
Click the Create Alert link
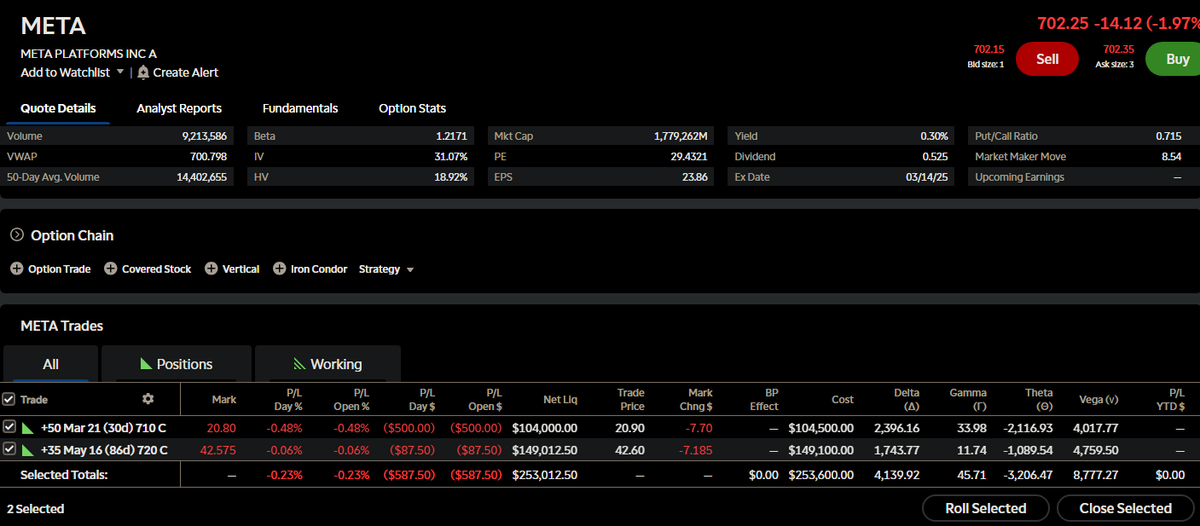coord(185,72)
